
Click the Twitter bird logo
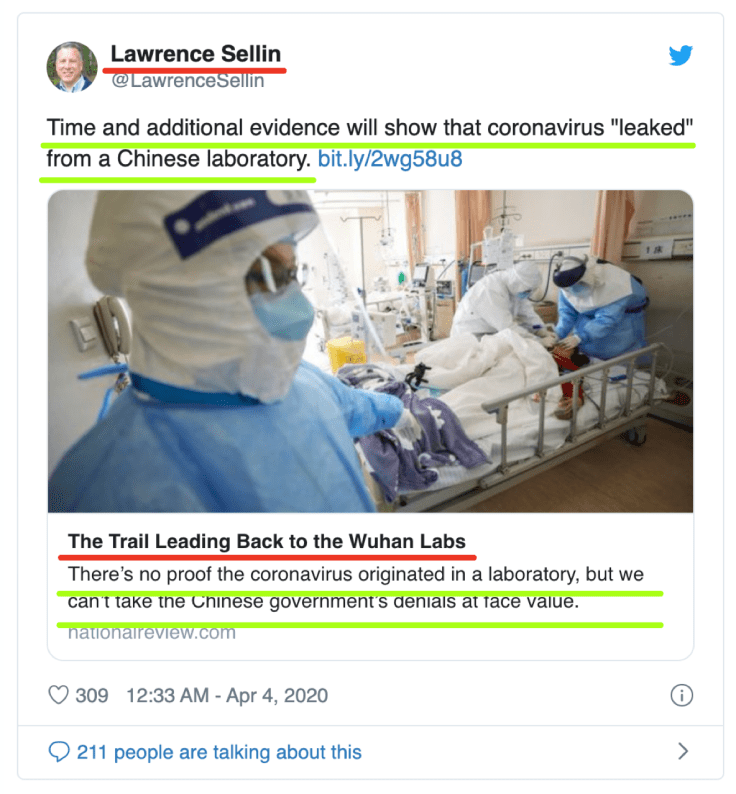(x=680, y=55)
